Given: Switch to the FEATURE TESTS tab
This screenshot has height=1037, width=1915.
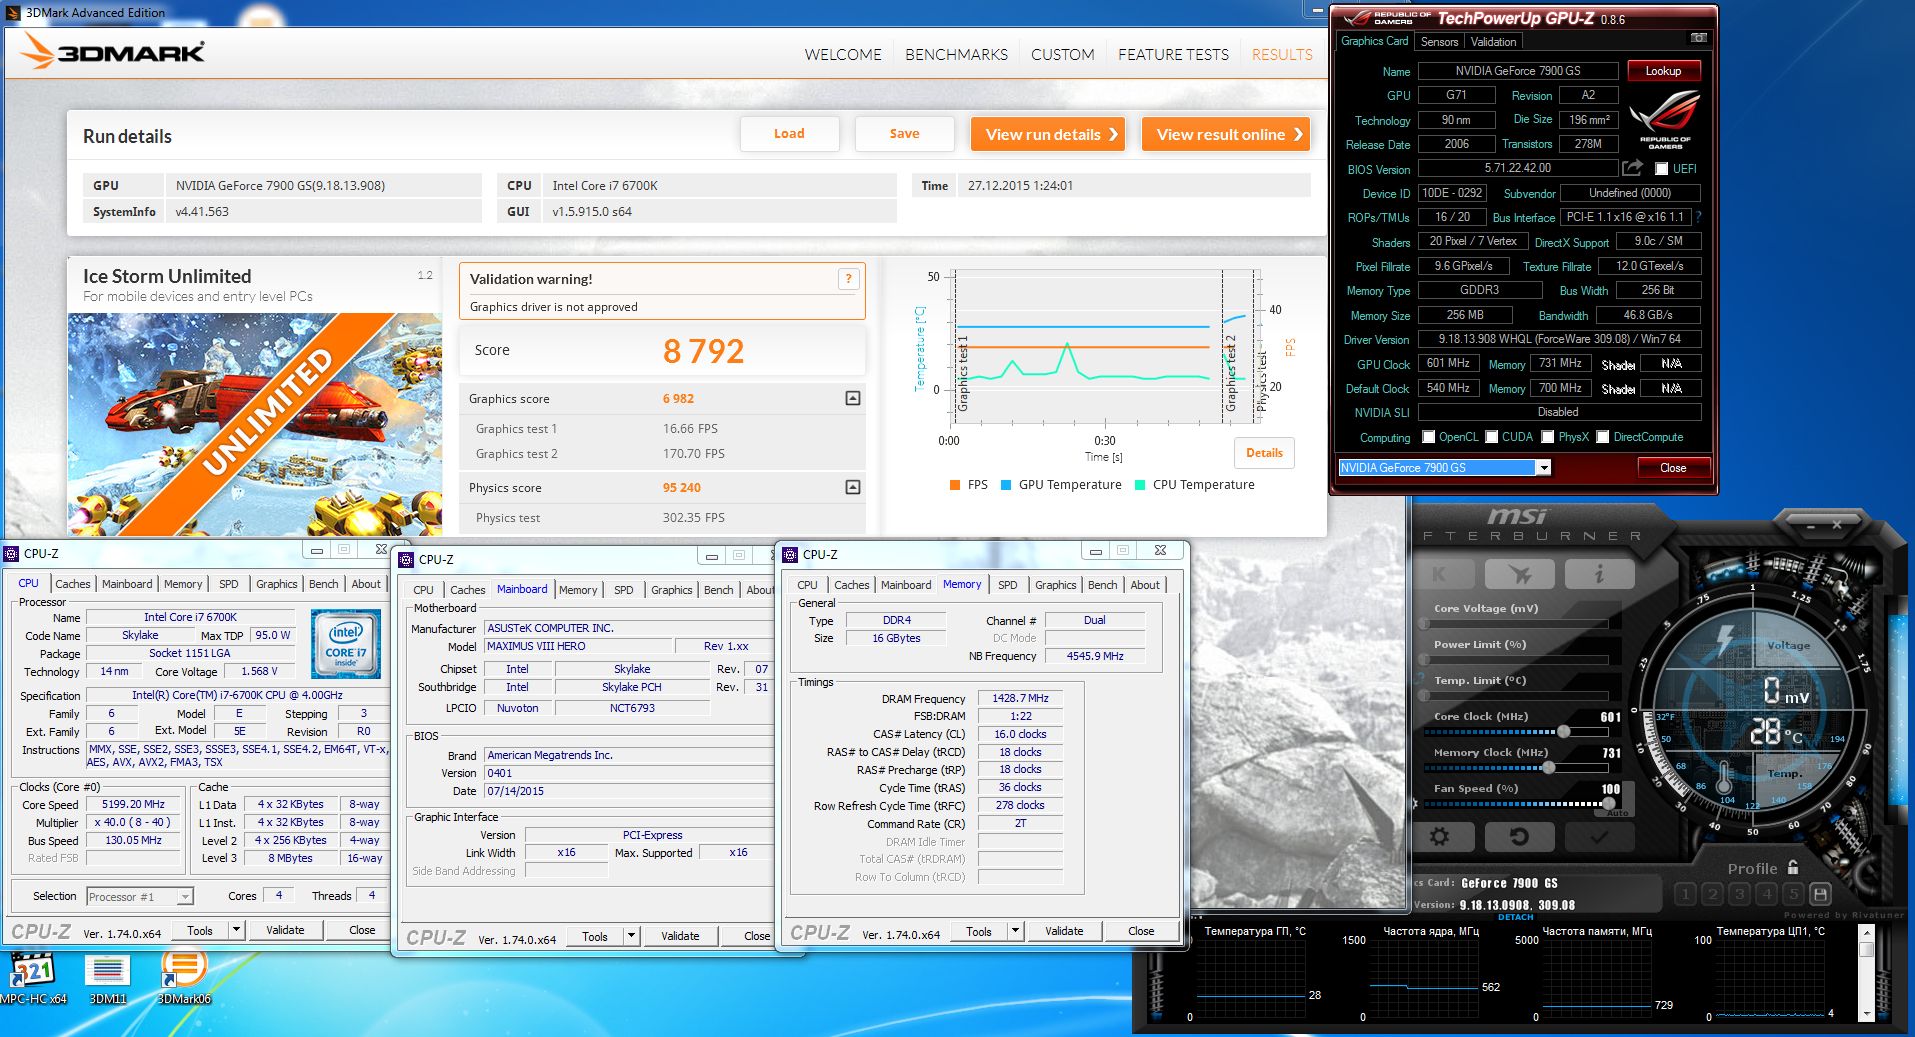Looking at the screenshot, I should pyautogui.click(x=1173, y=55).
